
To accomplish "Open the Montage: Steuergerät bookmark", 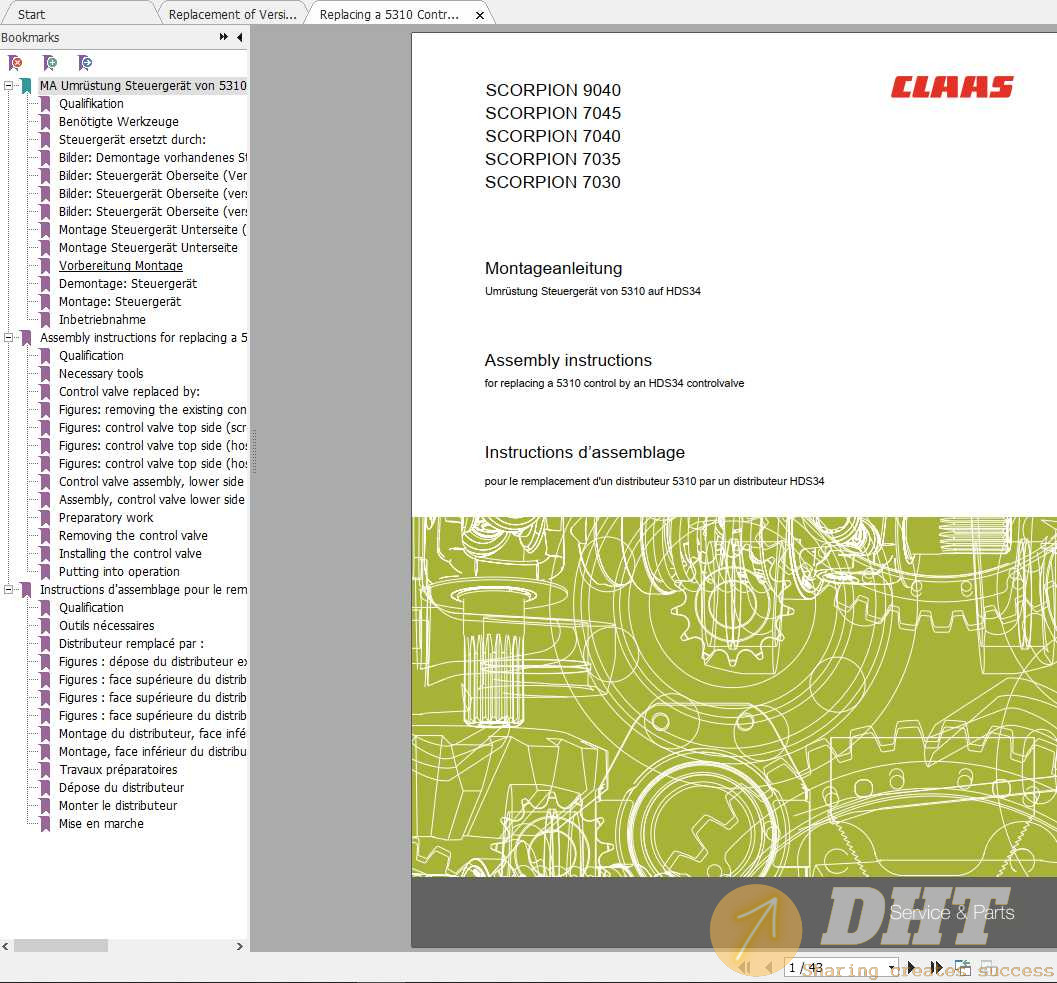I will click(120, 302).
